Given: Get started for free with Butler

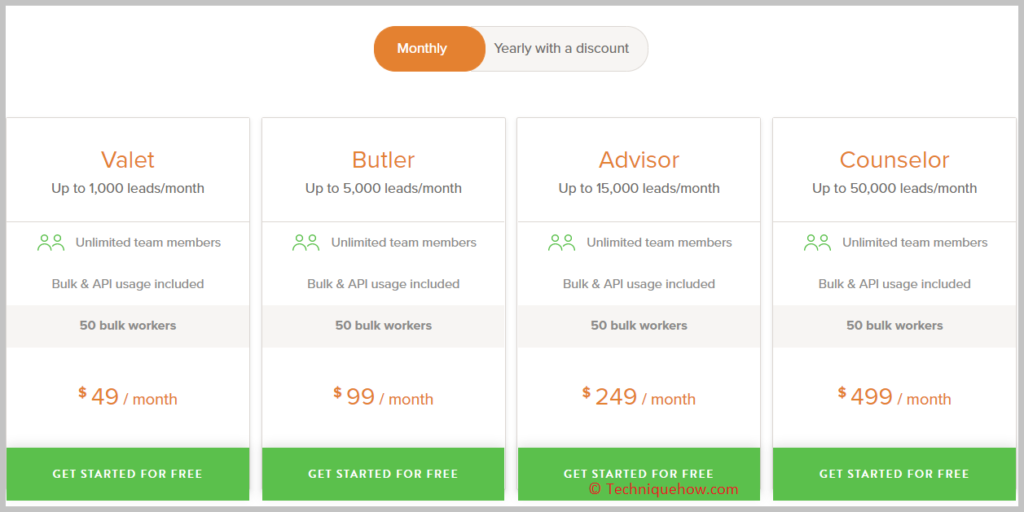Looking at the screenshot, I should [383, 474].
